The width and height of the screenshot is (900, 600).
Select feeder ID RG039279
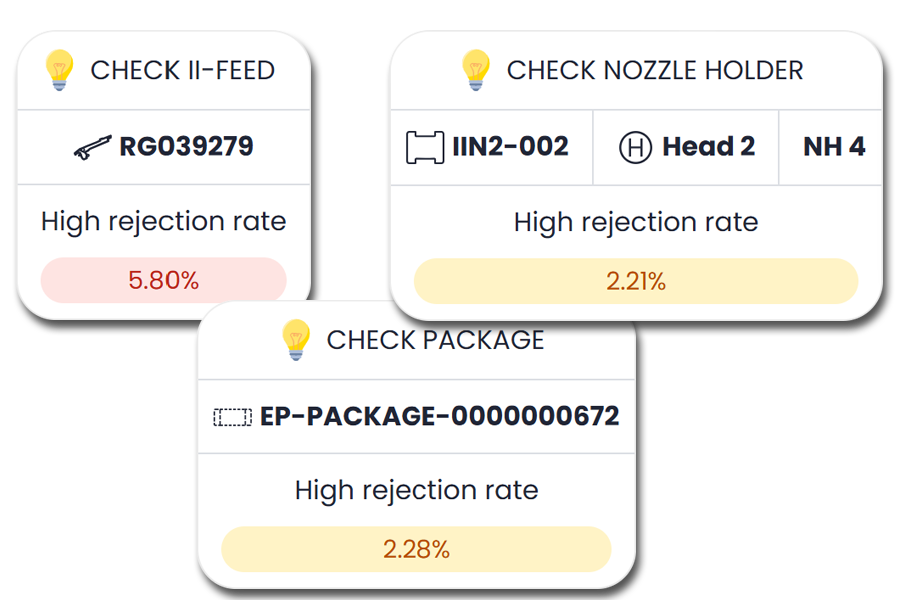click(186, 147)
